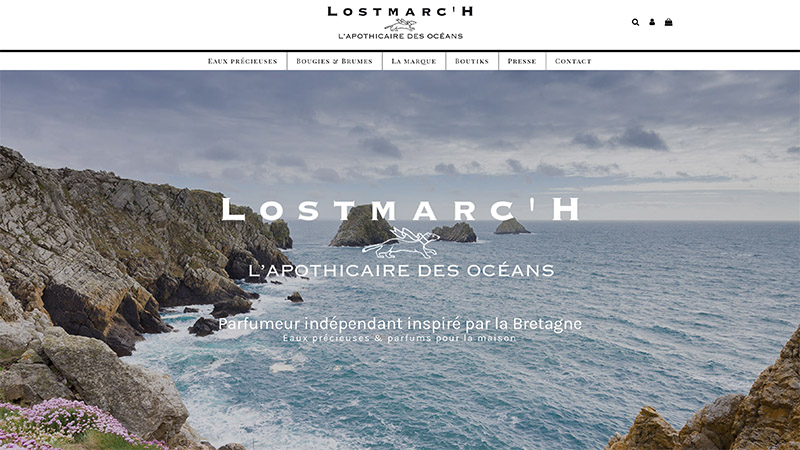Click the white hero L'apothicaire des océans text

pos(401,270)
